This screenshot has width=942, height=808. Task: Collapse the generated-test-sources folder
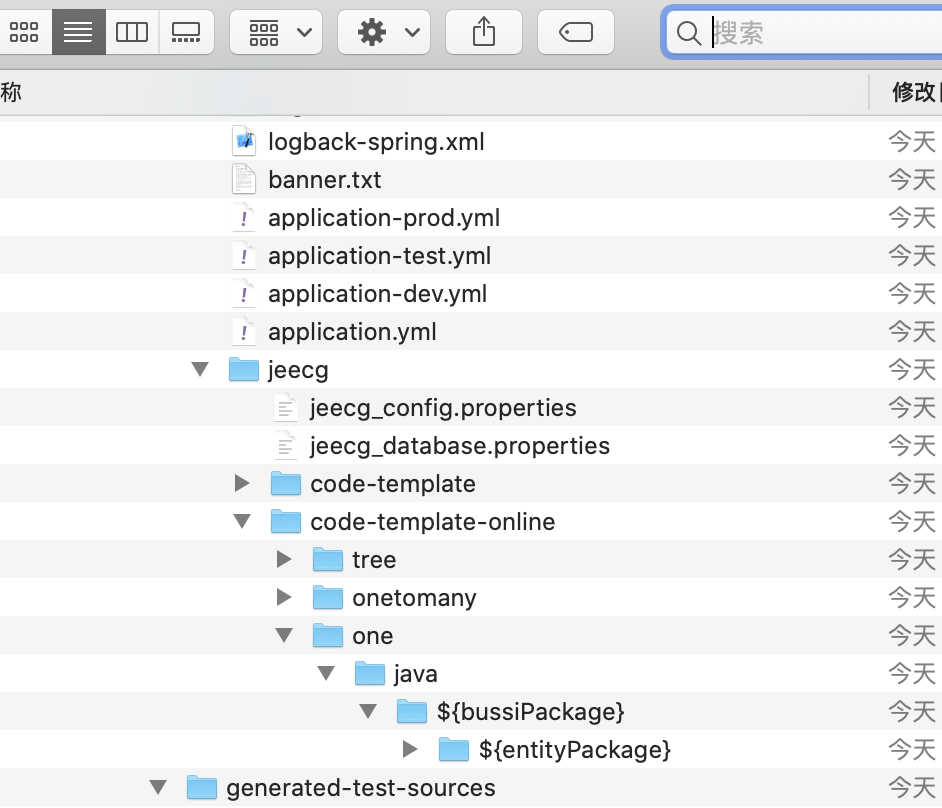click(x=158, y=787)
